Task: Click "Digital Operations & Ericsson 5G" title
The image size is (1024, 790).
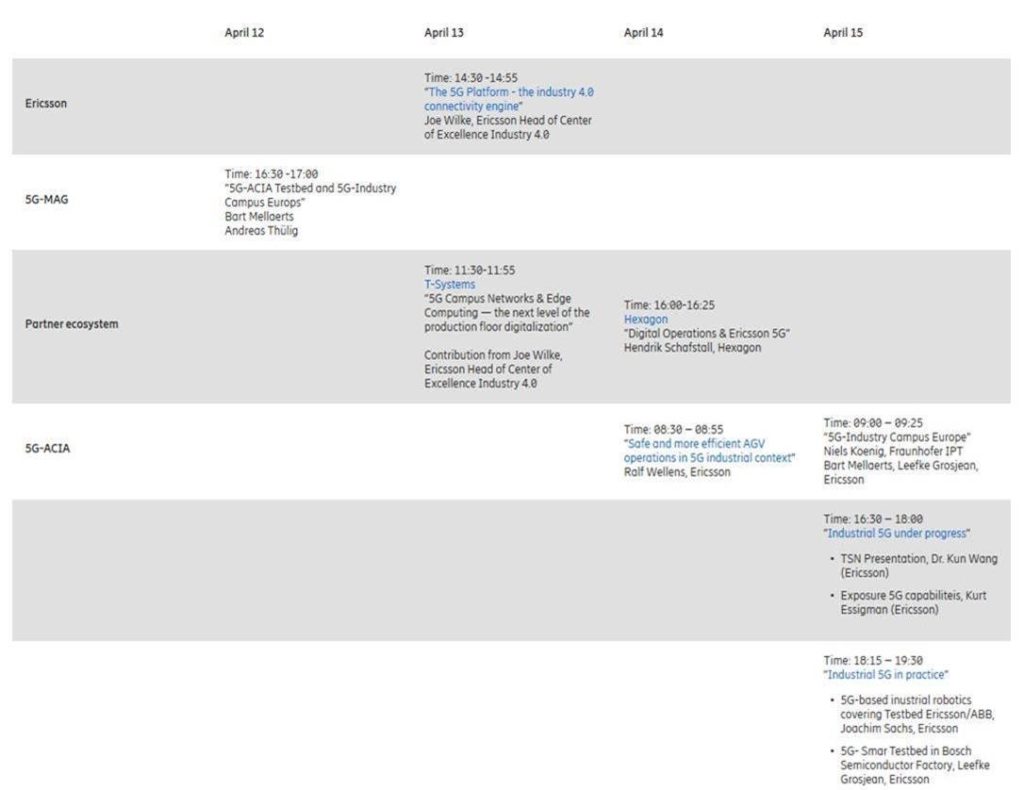Action: point(707,334)
